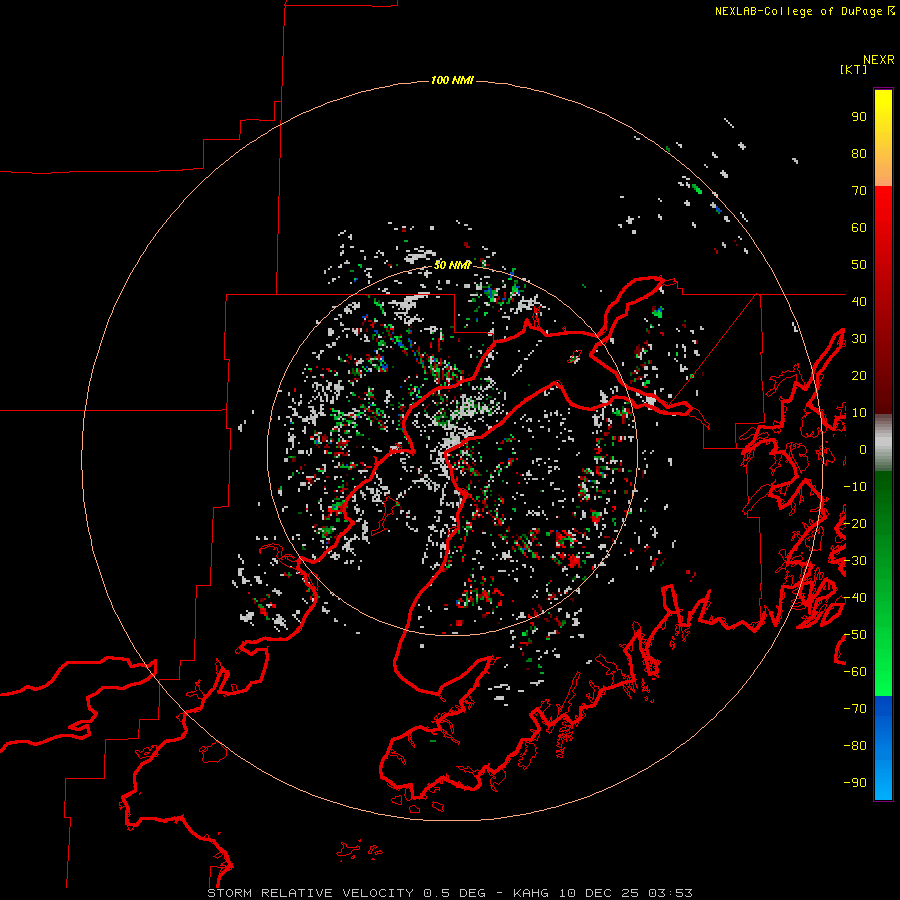Click the 100 NMI range ring label
Viewport: 900px width, 900px height.
(x=452, y=80)
